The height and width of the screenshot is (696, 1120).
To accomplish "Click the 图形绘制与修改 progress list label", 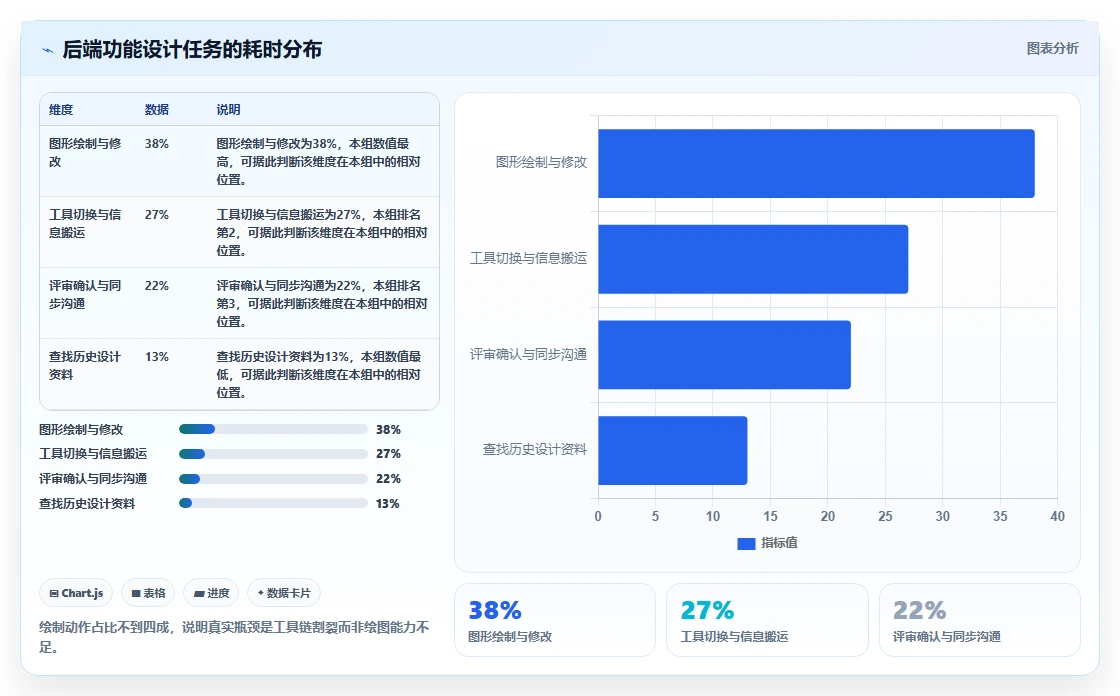I will (81, 429).
